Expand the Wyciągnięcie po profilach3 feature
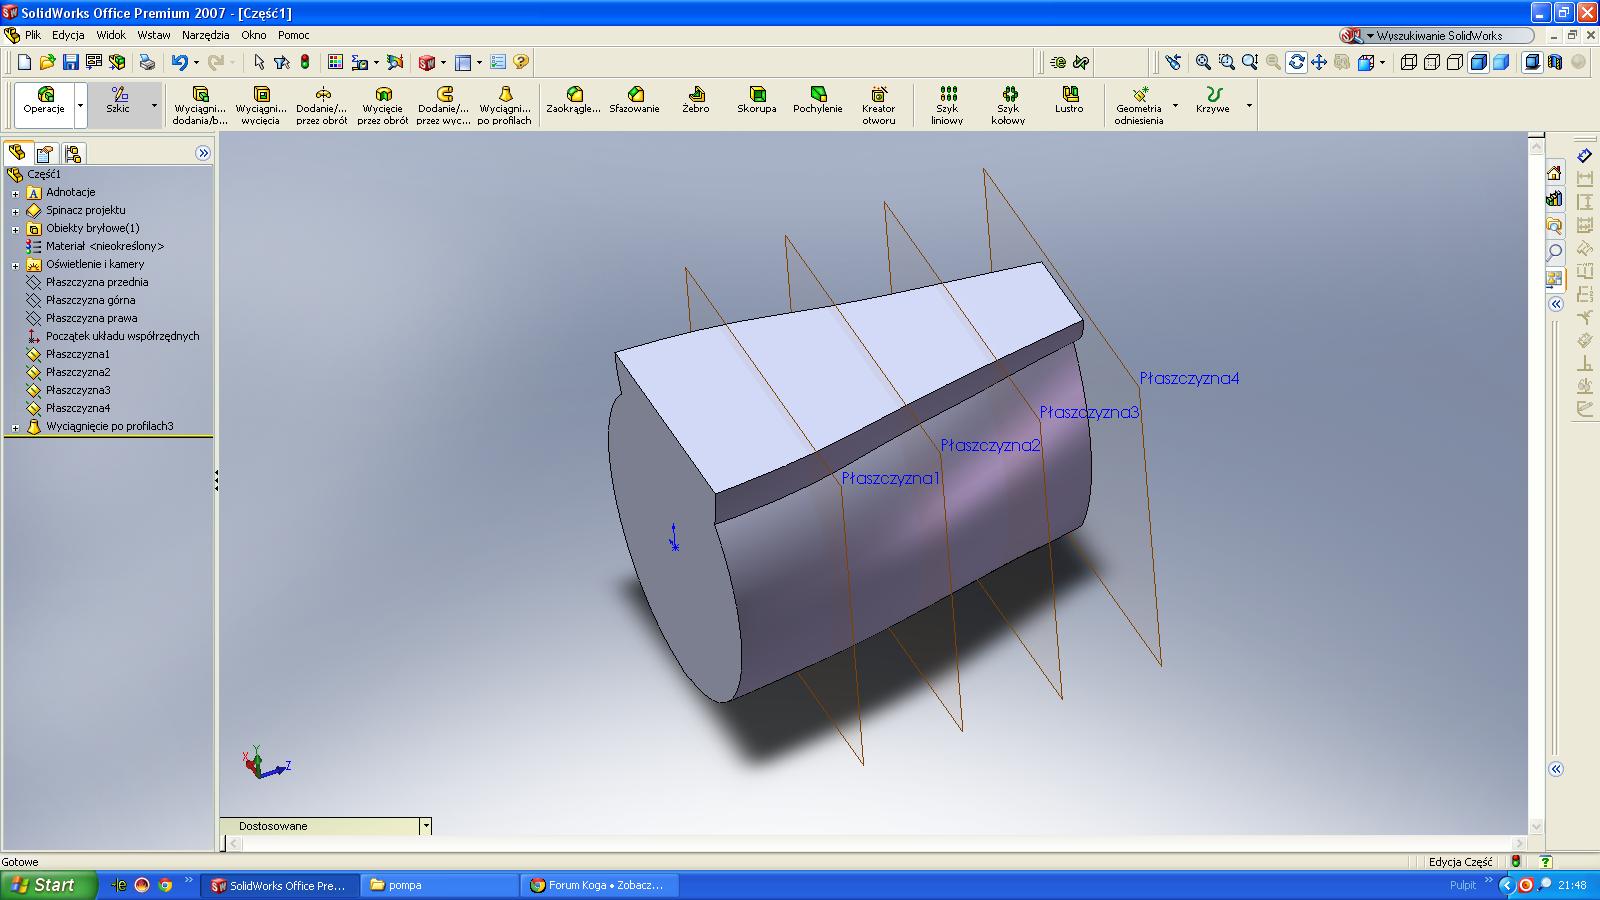The height and width of the screenshot is (900, 1600). 15,427
